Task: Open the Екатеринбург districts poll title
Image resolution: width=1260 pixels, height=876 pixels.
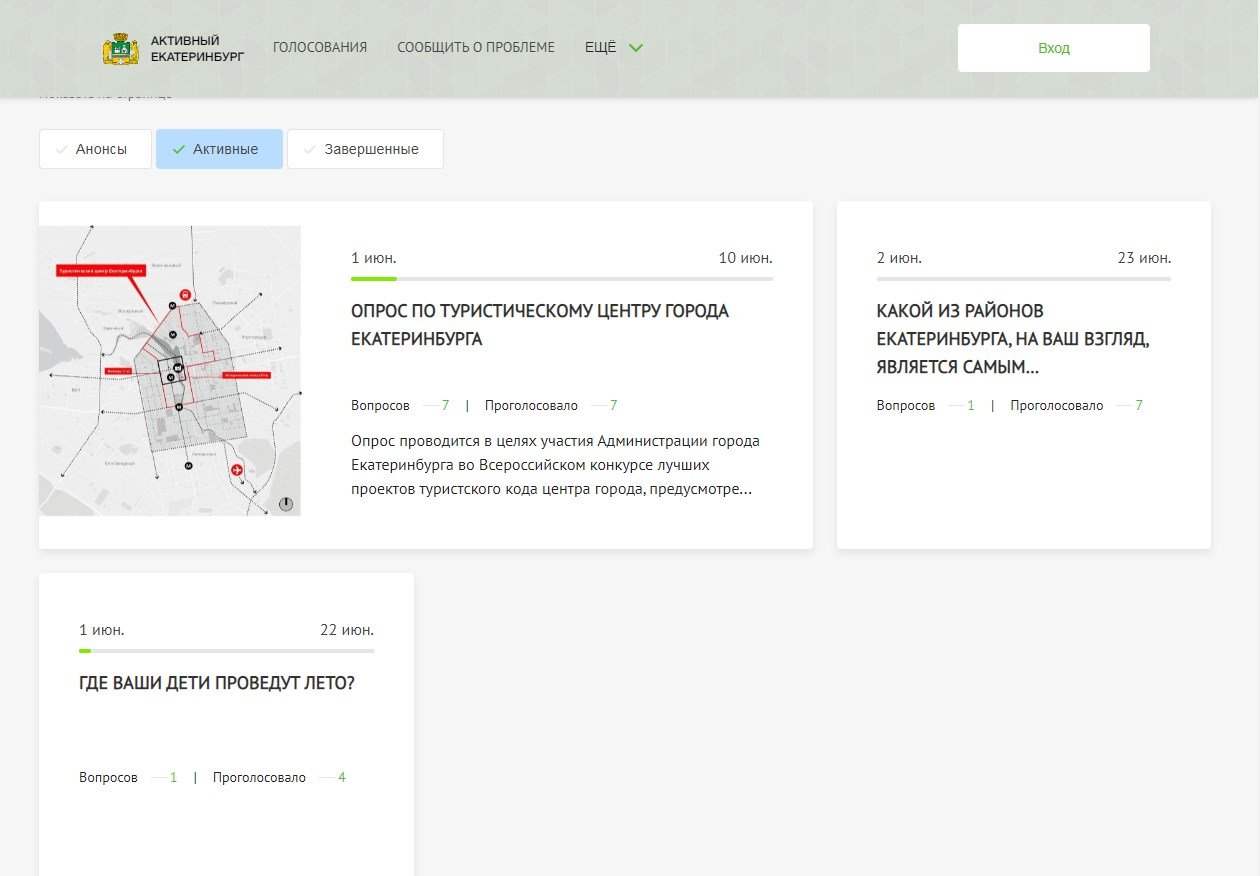Action: [1012, 339]
